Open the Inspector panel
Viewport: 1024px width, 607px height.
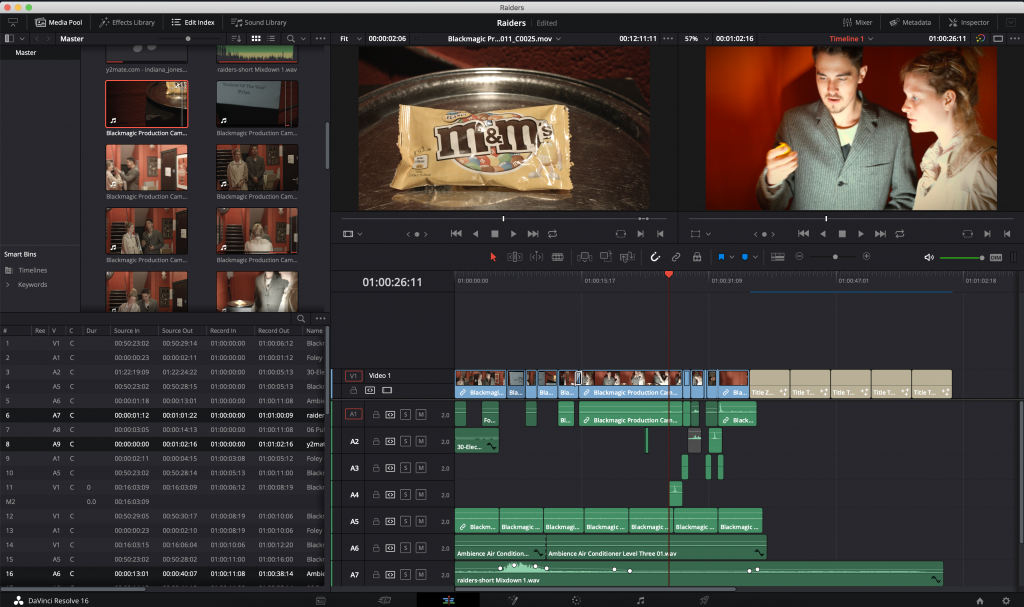[968, 22]
